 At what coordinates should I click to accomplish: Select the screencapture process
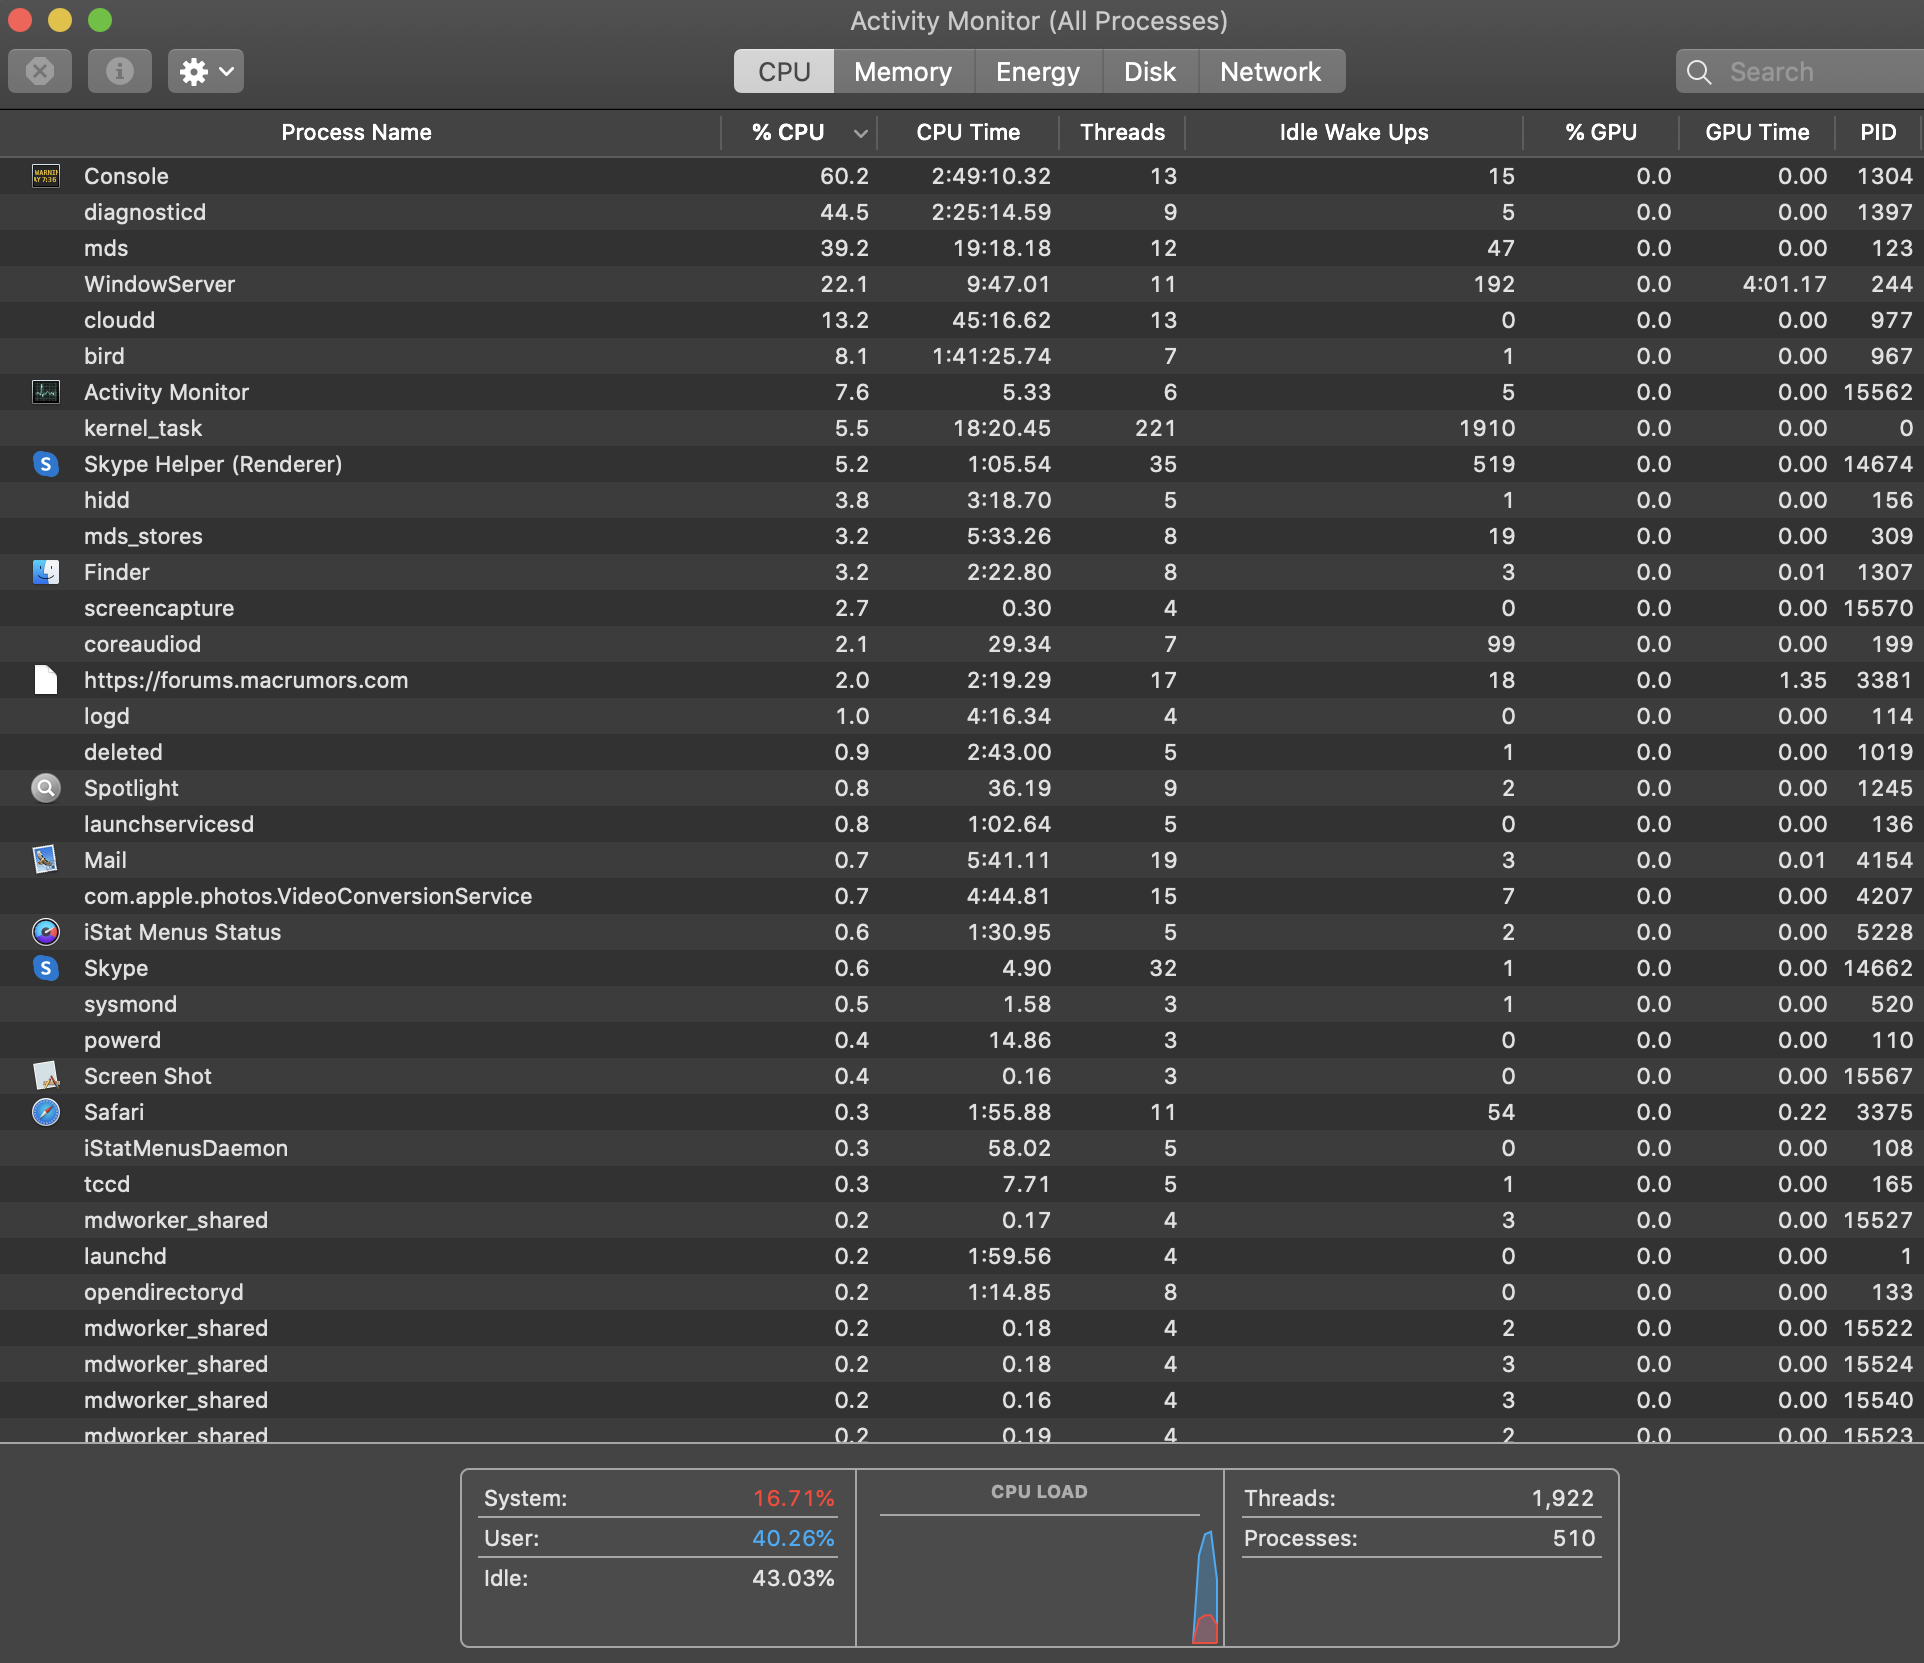point(962,608)
